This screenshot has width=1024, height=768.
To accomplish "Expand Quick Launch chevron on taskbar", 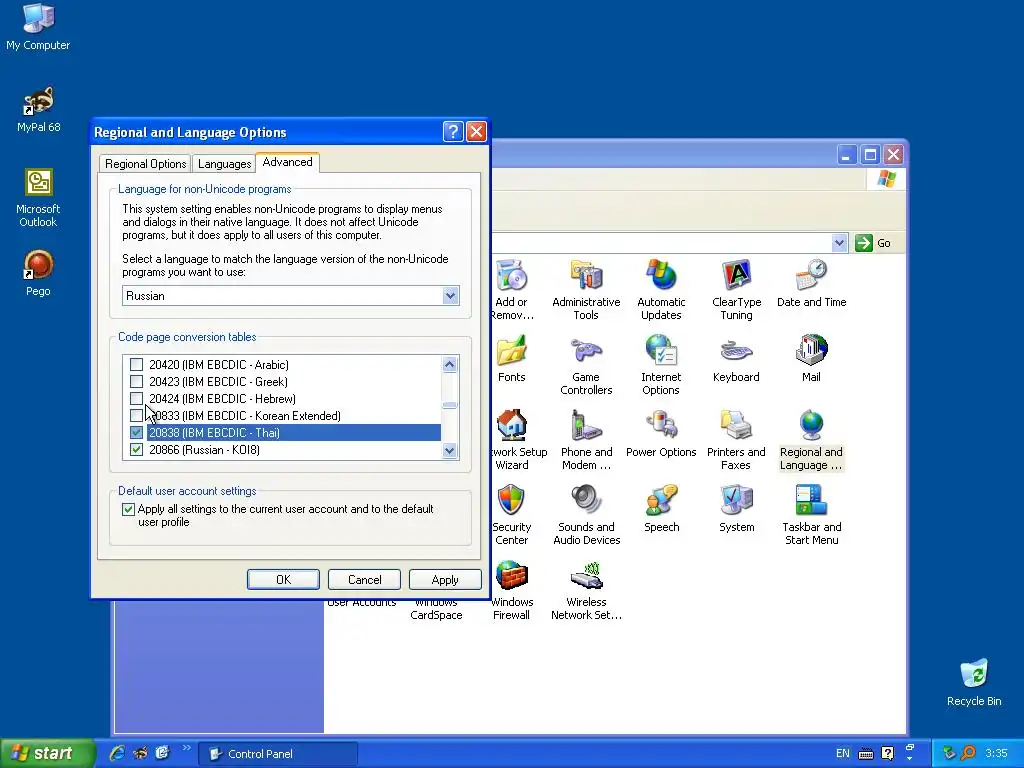I will tap(186, 748).
